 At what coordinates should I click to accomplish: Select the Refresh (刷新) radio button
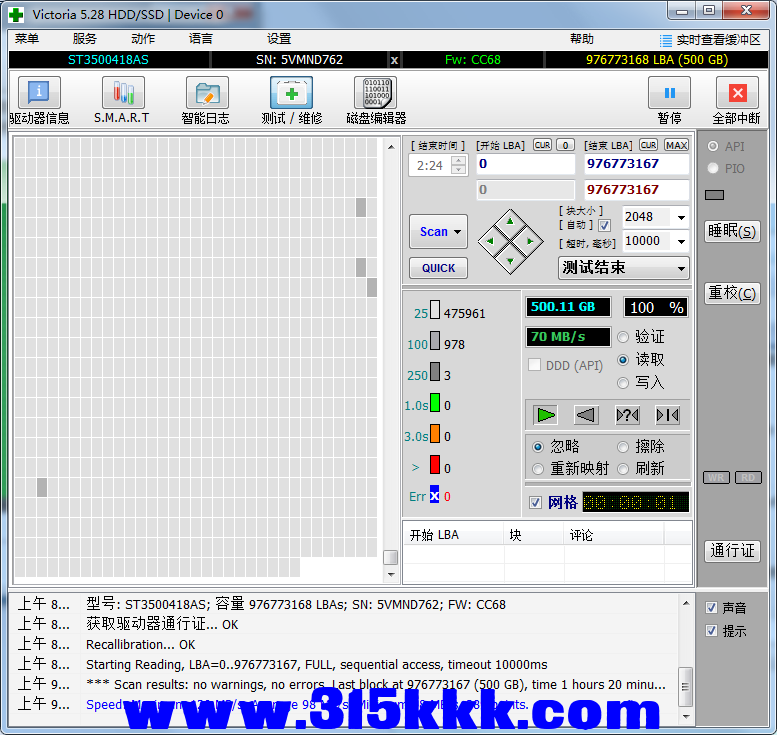click(x=623, y=469)
